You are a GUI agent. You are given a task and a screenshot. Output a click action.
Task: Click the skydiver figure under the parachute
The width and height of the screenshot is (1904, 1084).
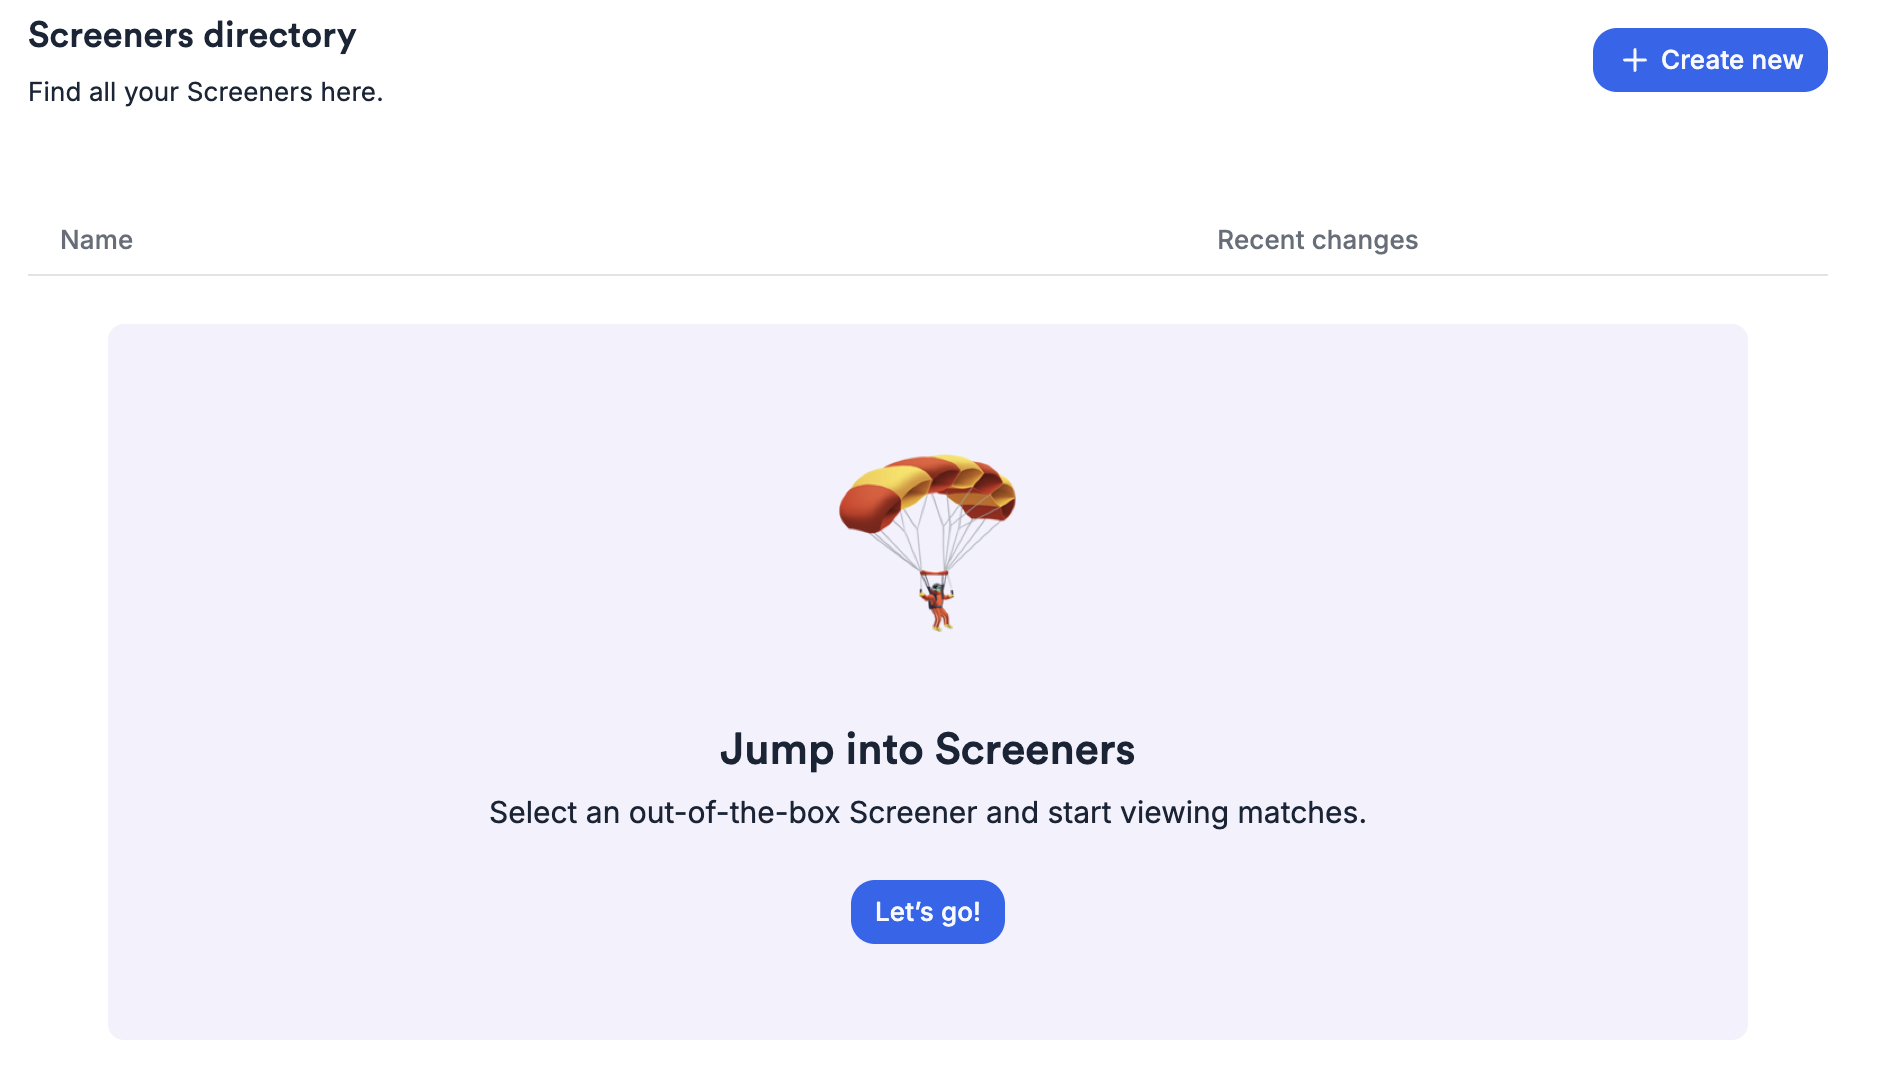click(x=937, y=603)
